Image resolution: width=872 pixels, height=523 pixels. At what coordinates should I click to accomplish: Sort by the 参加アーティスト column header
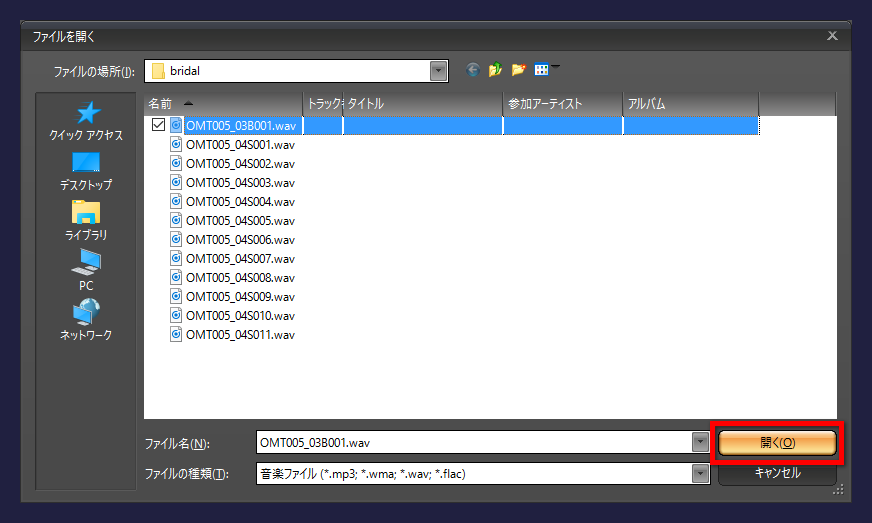tap(563, 104)
